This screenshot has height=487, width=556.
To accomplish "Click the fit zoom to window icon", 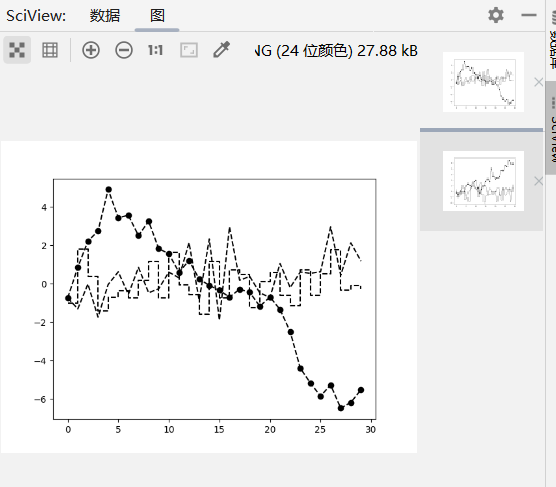I will [189, 50].
